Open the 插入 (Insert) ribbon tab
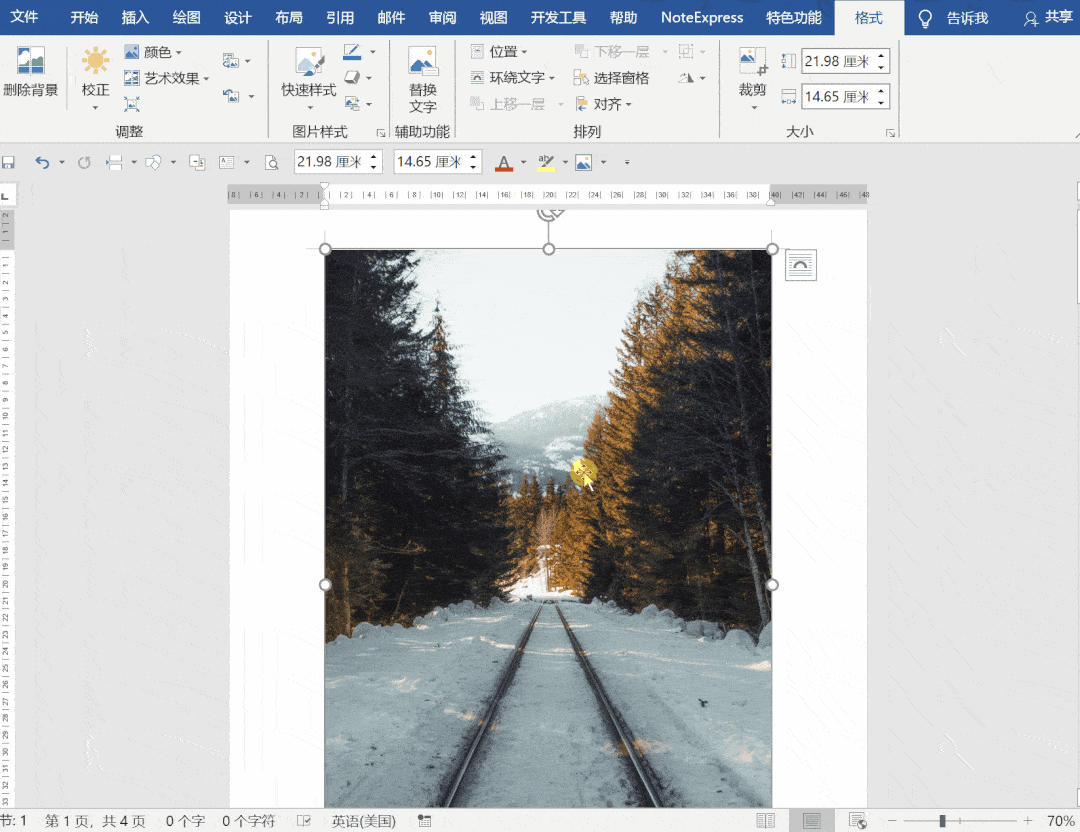This screenshot has height=832, width=1080. (x=135, y=17)
